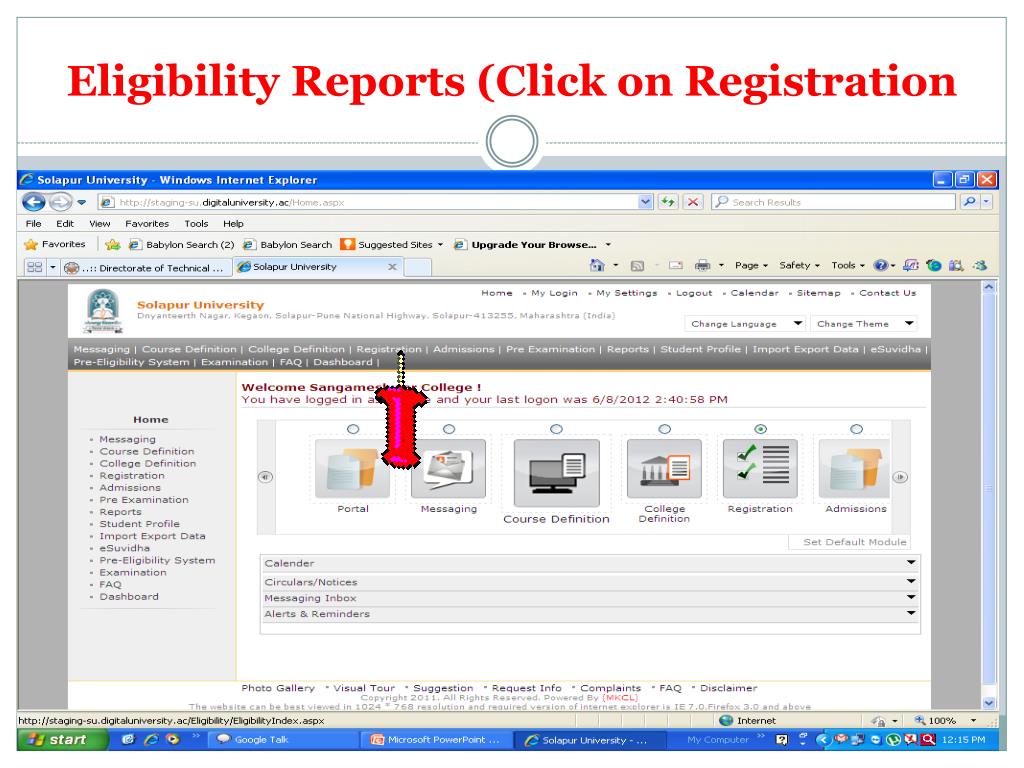Image resolution: width=1024 pixels, height=768 pixels.
Task: Click the carousel next arrow
Action: [x=900, y=477]
